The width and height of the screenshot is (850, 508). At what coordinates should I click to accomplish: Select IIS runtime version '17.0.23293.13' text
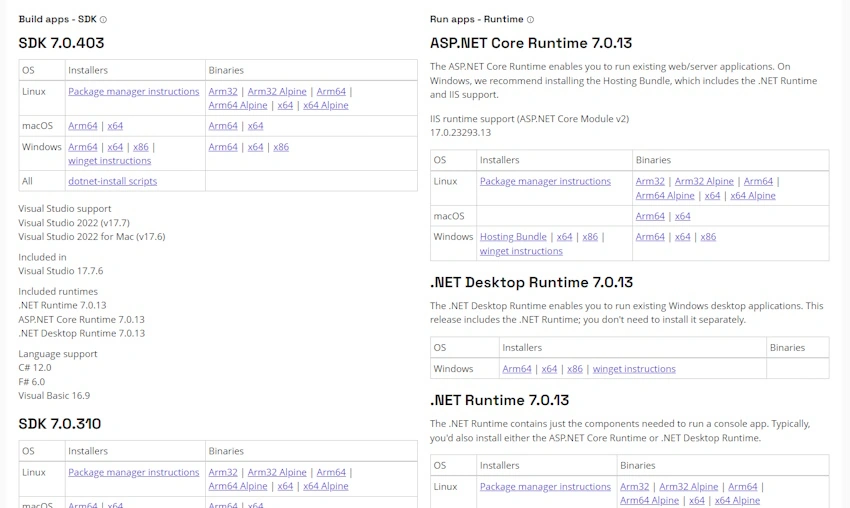tap(460, 133)
